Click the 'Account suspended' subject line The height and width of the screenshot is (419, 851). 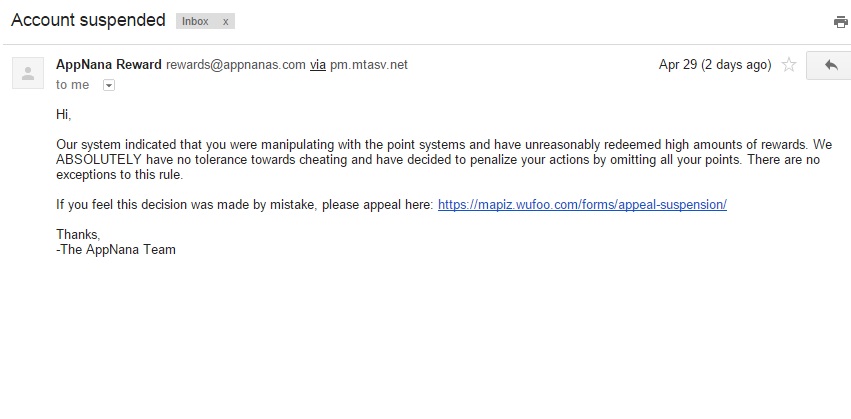click(88, 20)
